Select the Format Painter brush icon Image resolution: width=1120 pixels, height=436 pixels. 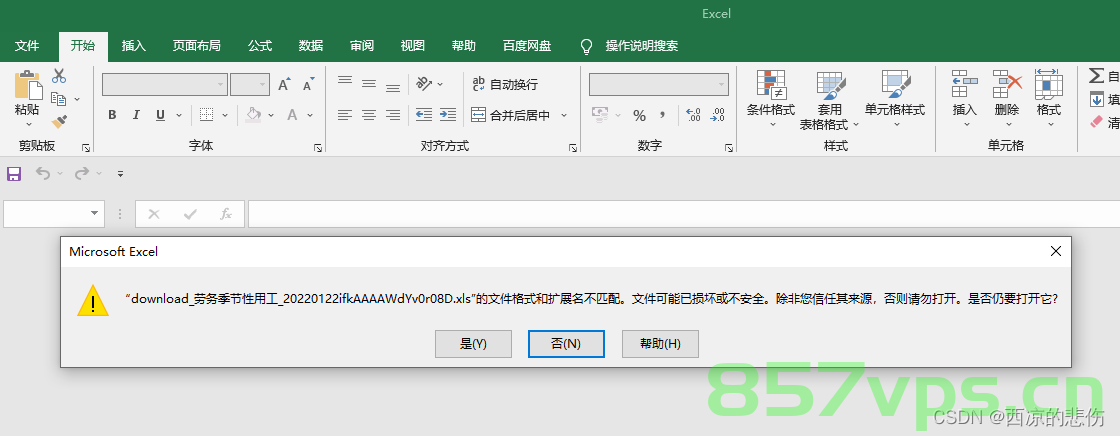tap(59, 122)
